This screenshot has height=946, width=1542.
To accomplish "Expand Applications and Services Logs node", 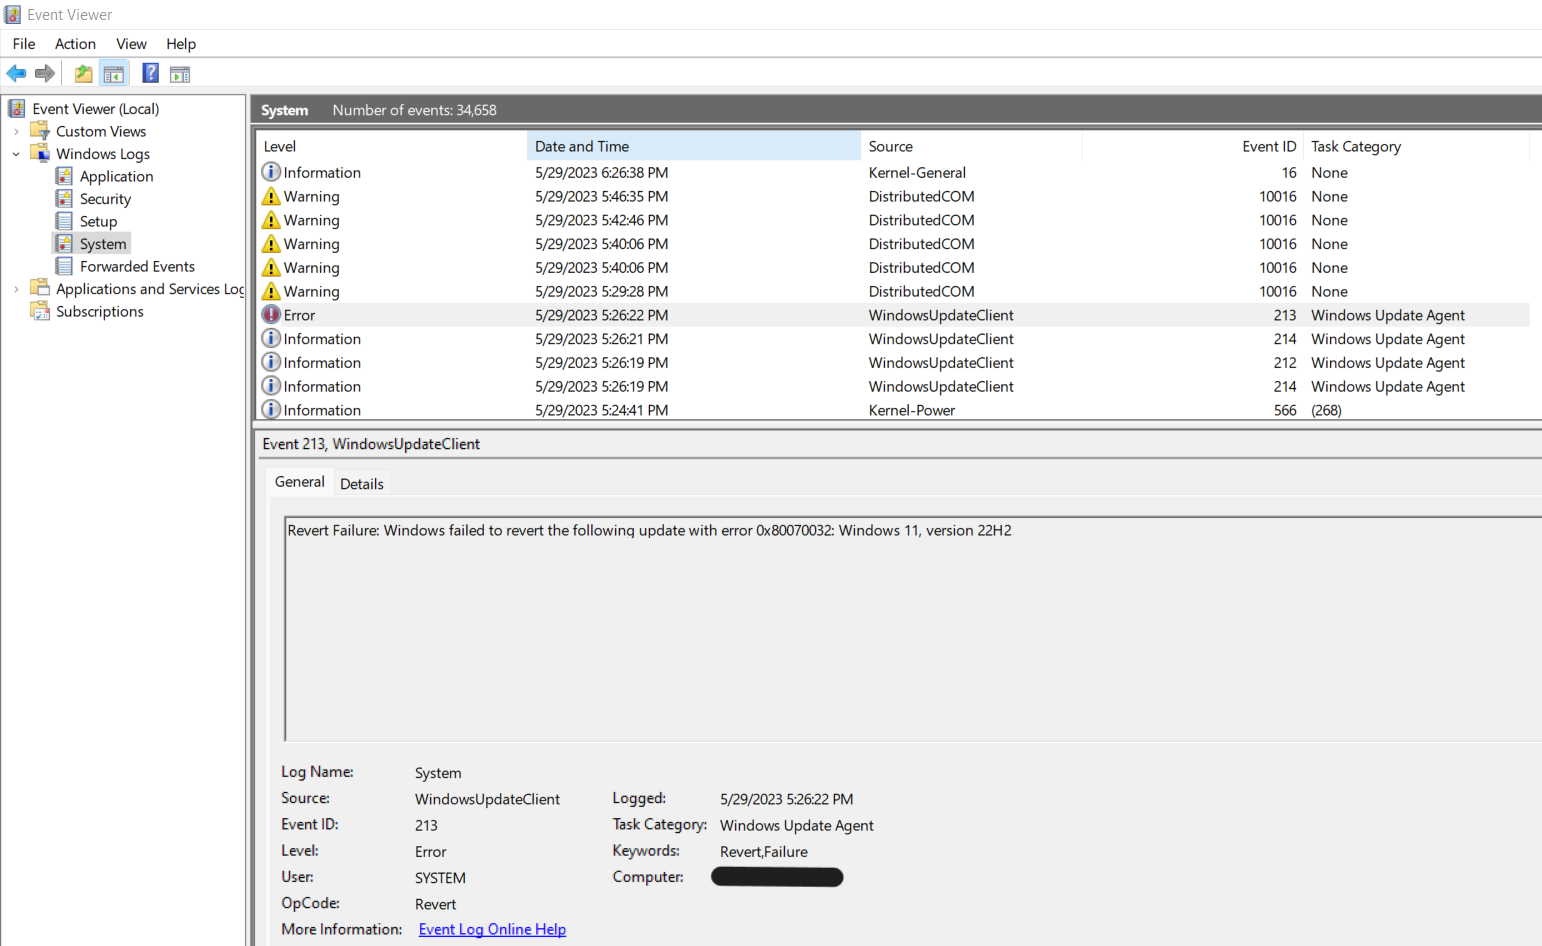I will click(16, 289).
